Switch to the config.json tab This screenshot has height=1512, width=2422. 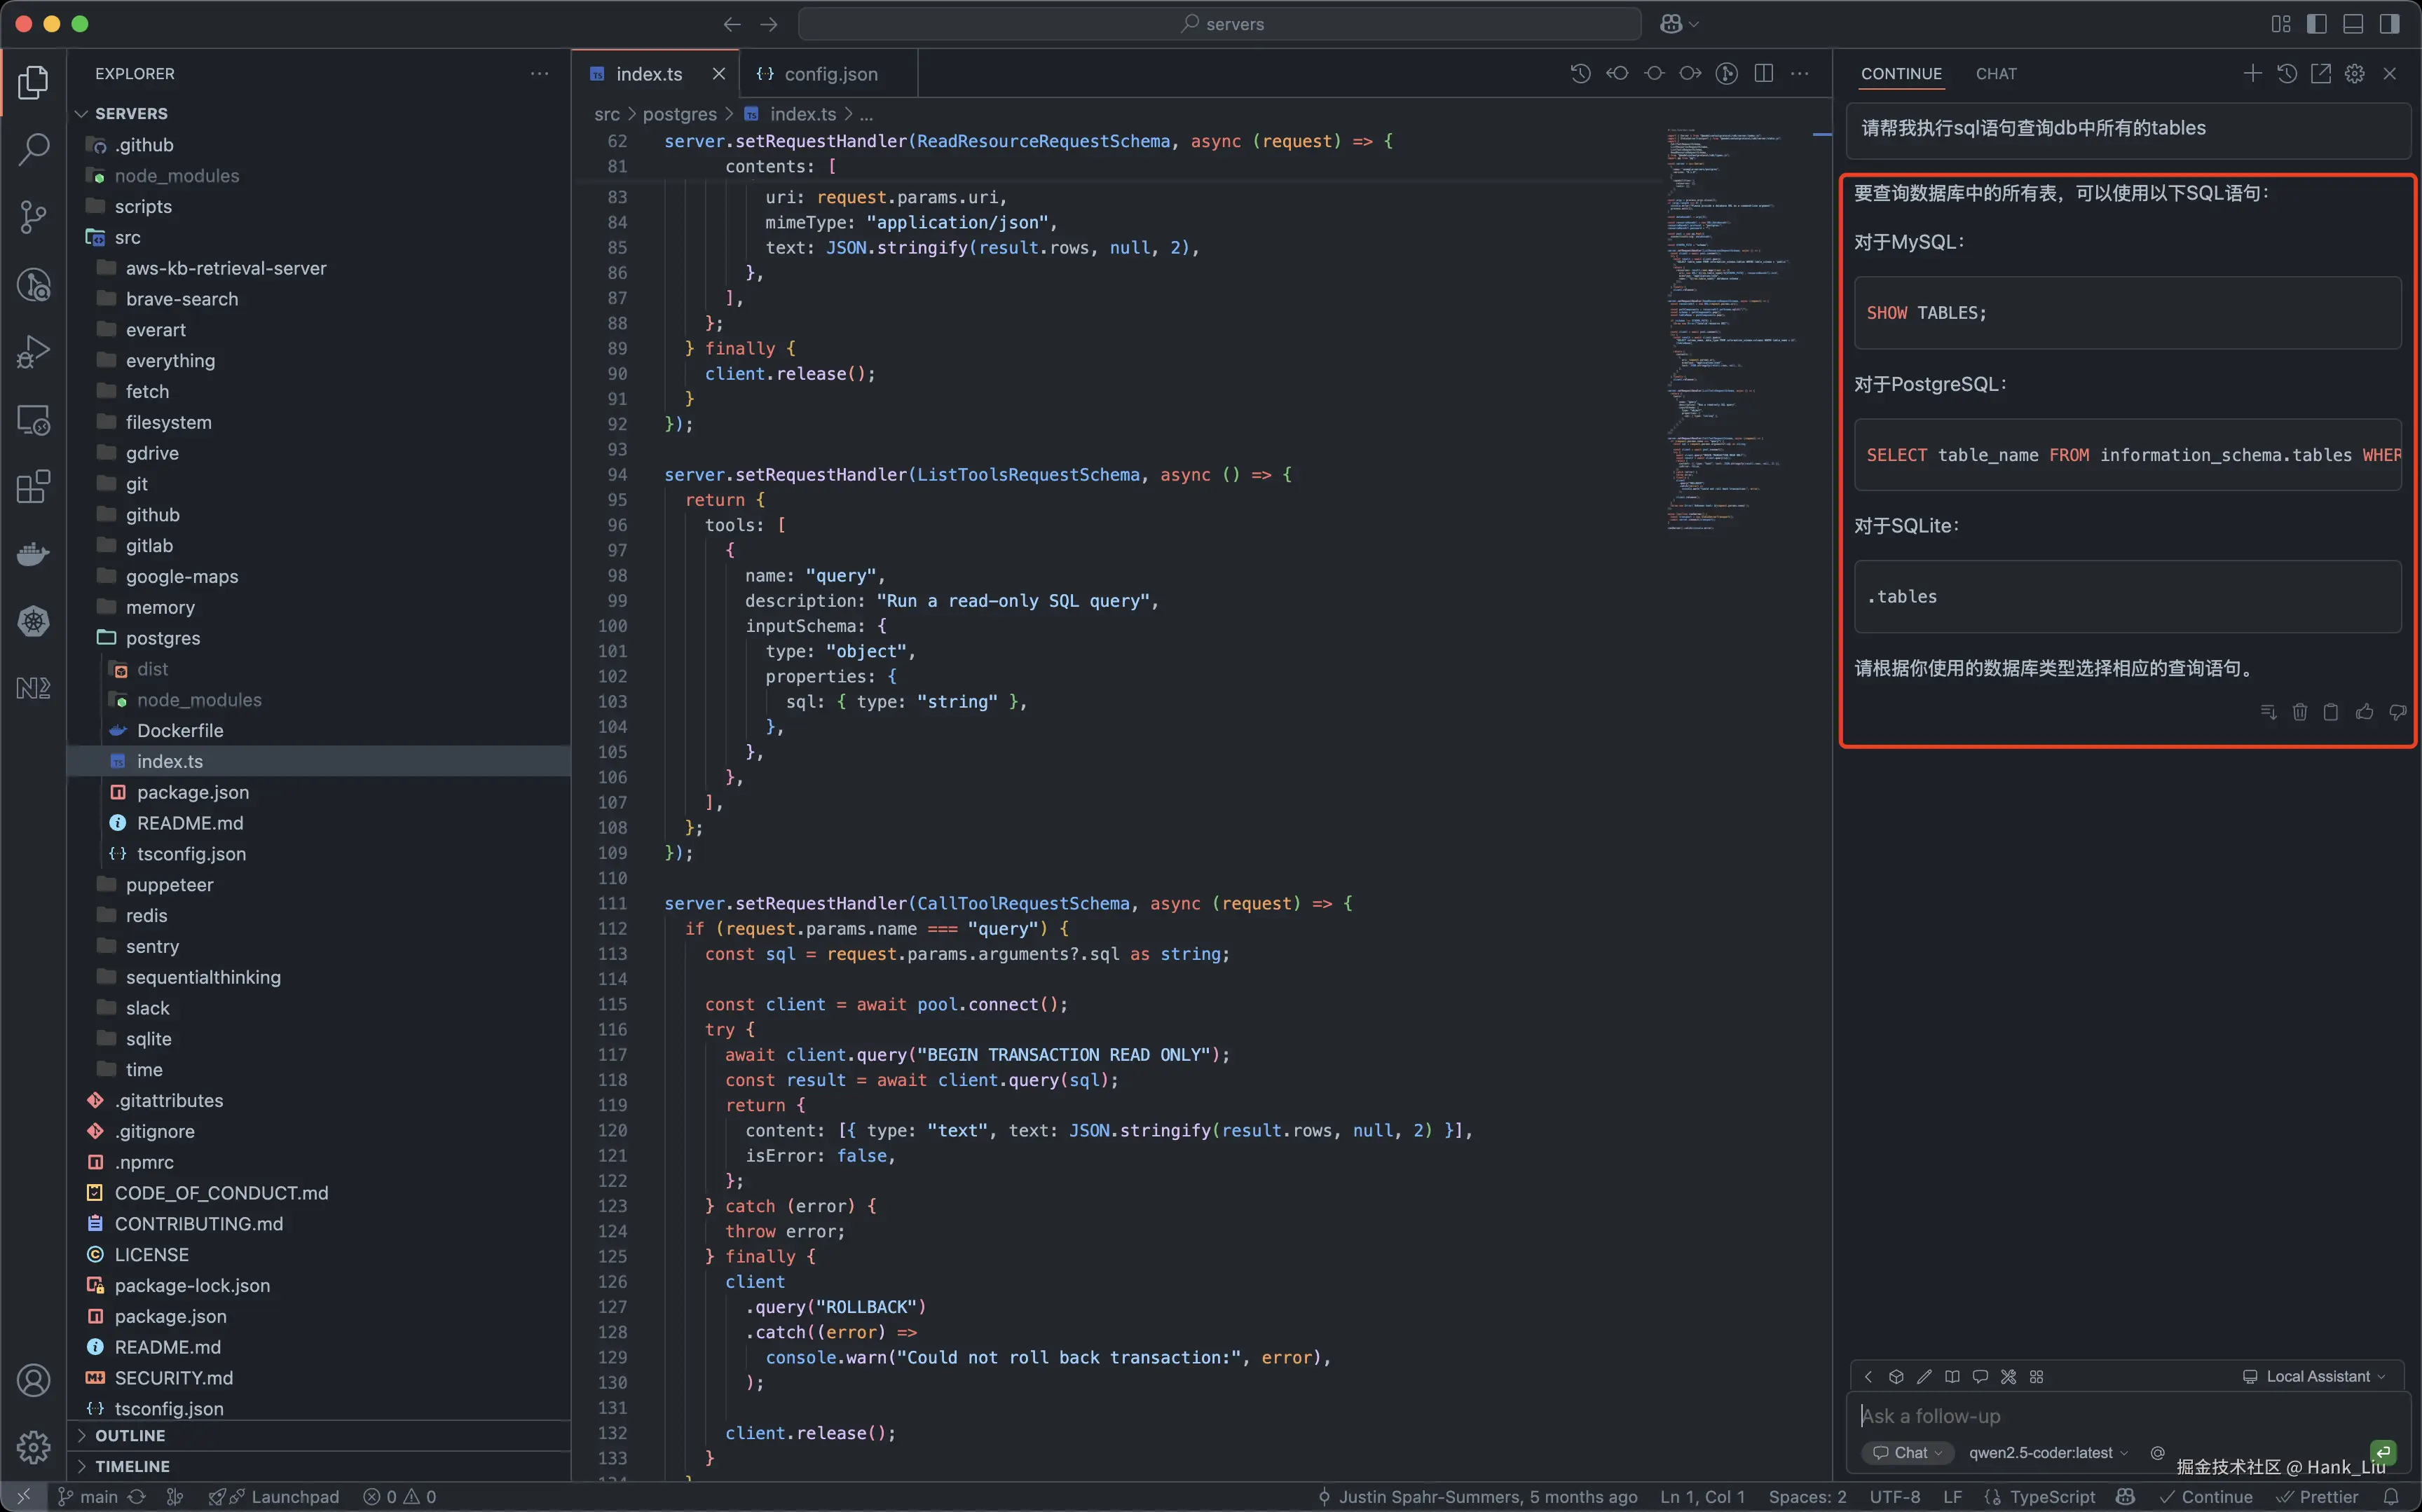click(x=829, y=74)
